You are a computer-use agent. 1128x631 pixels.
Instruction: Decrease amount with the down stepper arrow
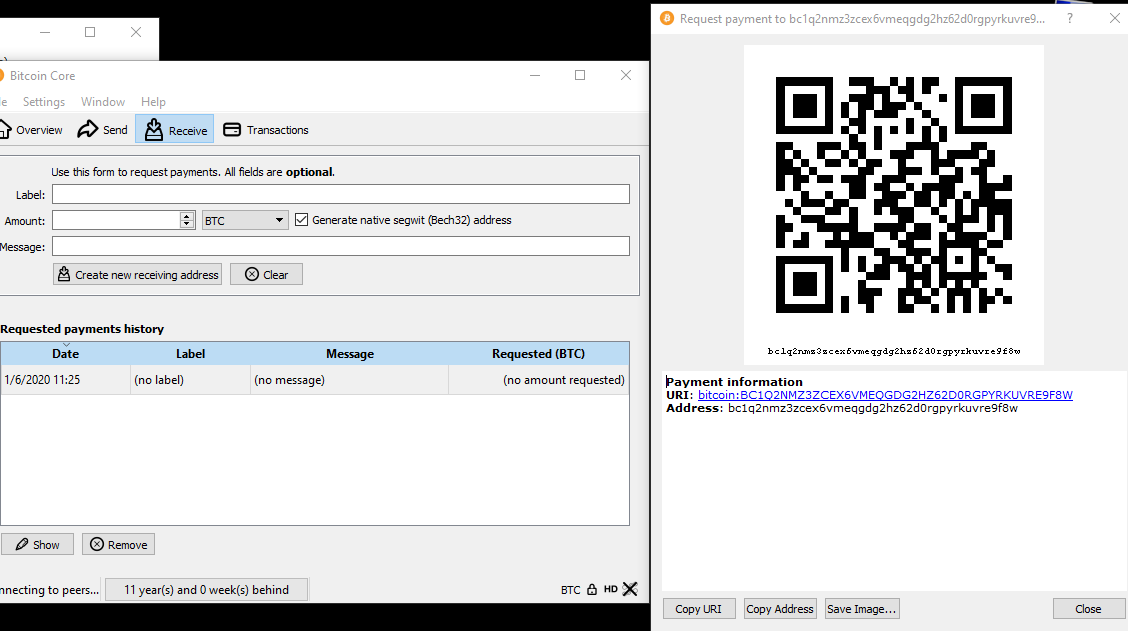point(187,224)
